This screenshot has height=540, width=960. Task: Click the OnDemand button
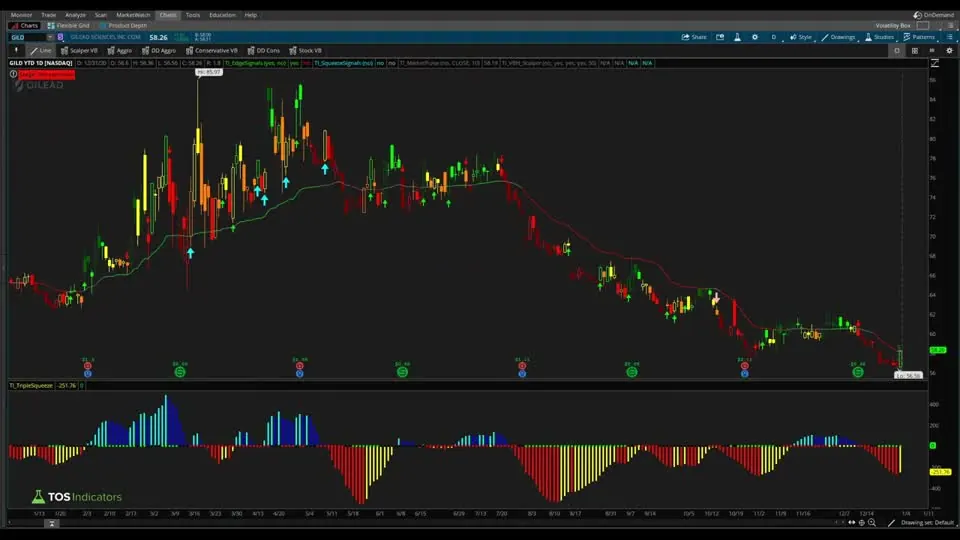click(x=934, y=15)
